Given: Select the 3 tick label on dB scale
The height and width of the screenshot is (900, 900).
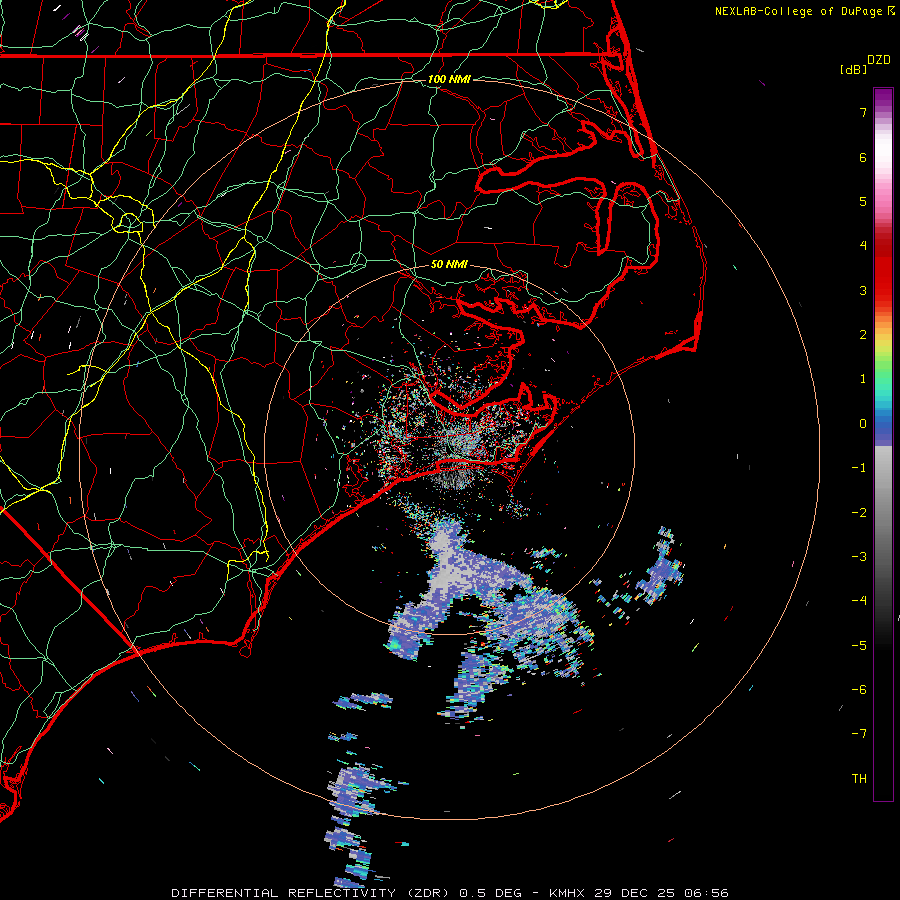Looking at the screenshot, I should click(863, 290).
